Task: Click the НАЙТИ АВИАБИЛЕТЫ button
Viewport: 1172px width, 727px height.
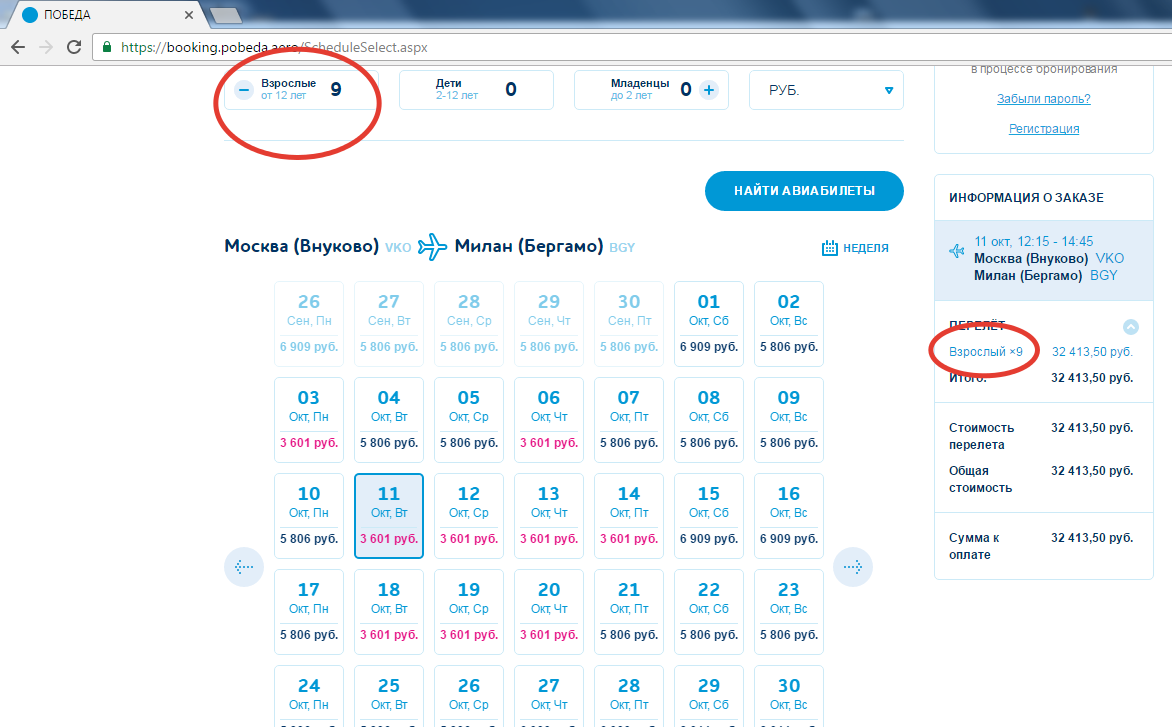Action: [804, 191]
